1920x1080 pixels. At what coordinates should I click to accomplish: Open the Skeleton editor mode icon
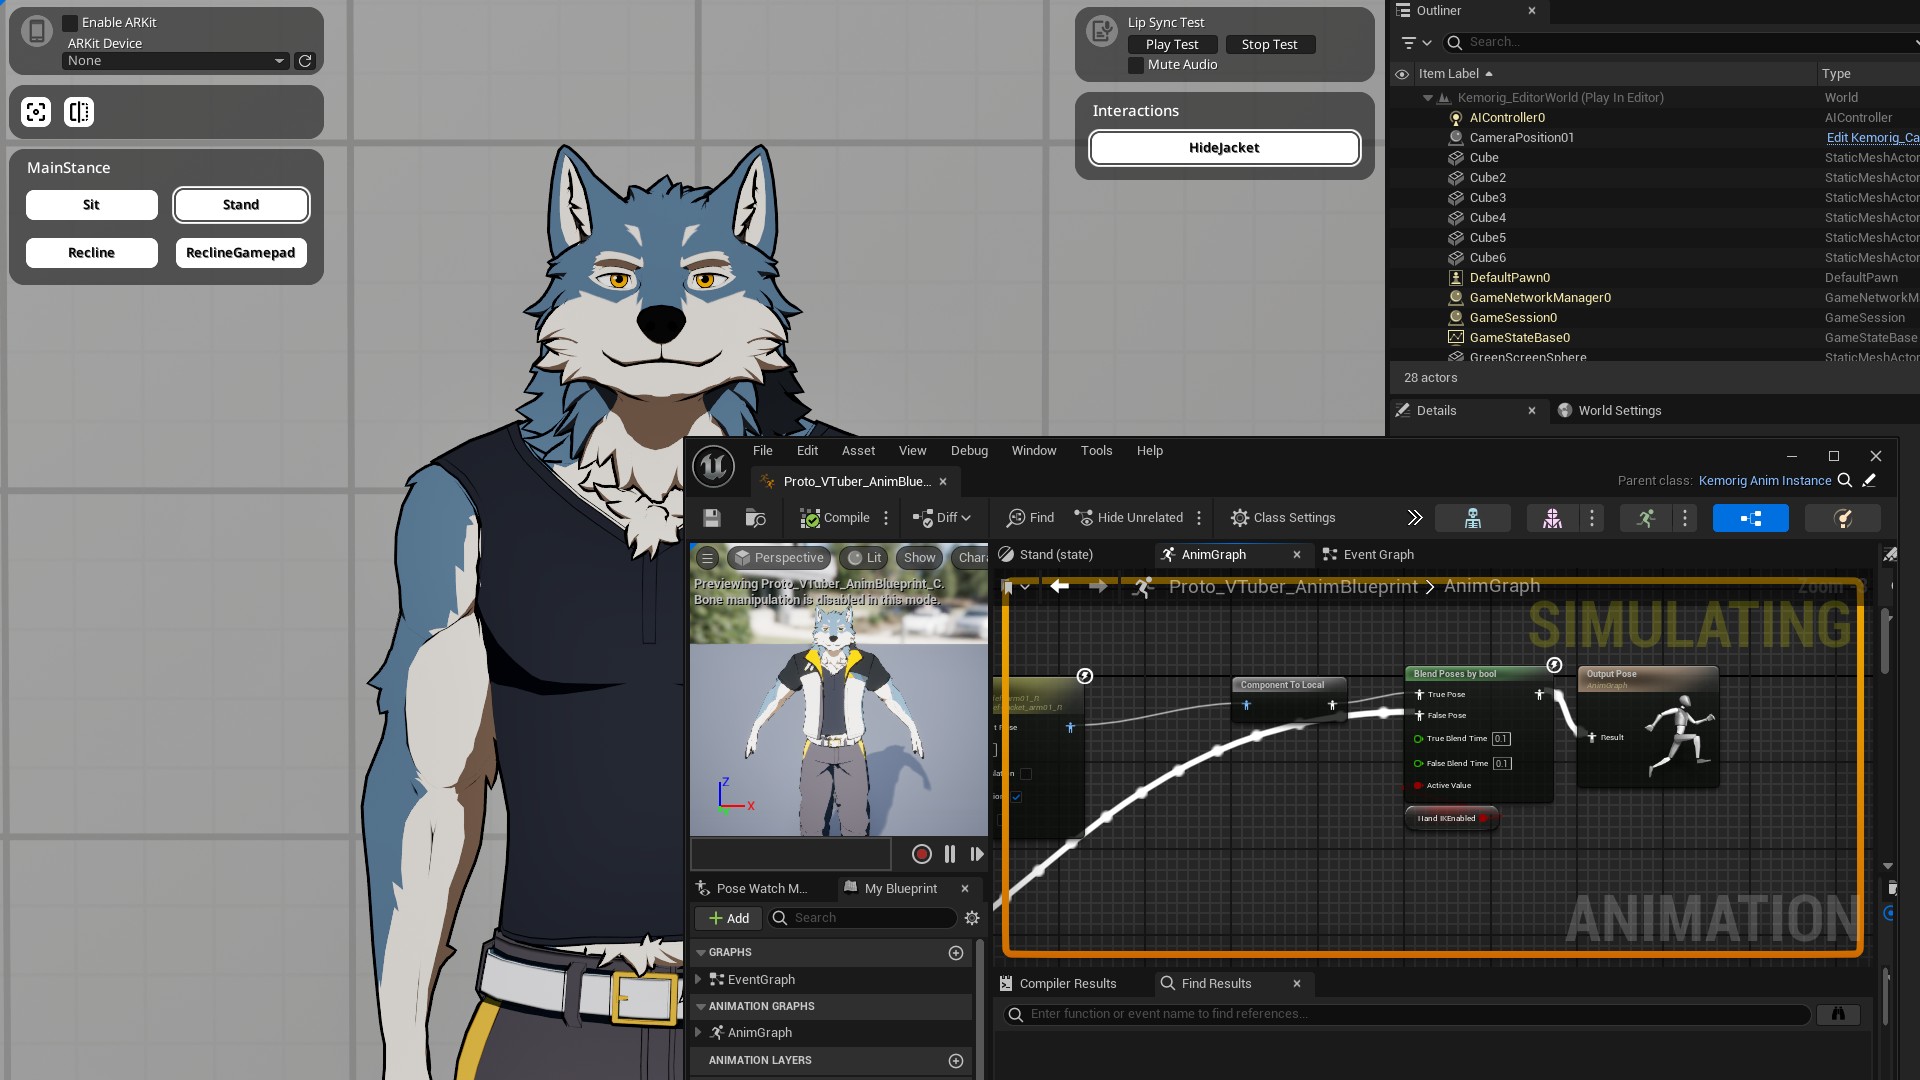pos(1472,518)
